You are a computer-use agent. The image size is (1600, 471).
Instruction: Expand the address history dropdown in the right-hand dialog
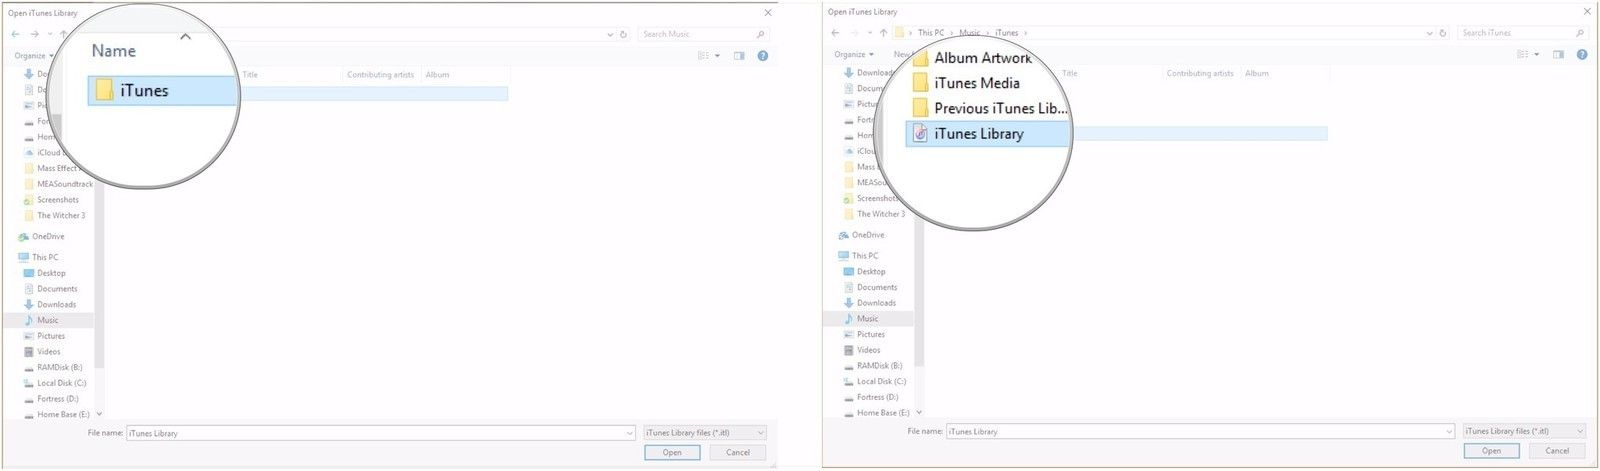click(1429, 33)
